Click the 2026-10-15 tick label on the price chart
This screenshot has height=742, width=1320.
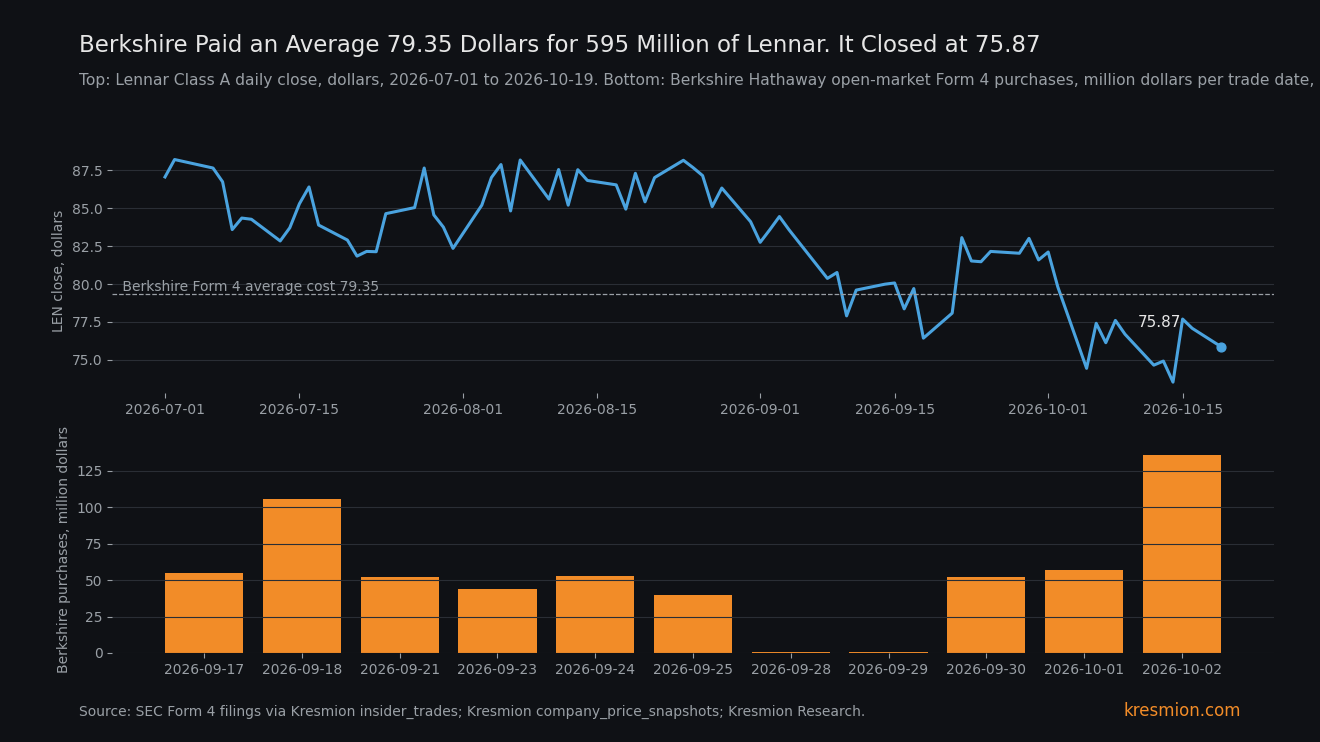tap(1183, 410)
